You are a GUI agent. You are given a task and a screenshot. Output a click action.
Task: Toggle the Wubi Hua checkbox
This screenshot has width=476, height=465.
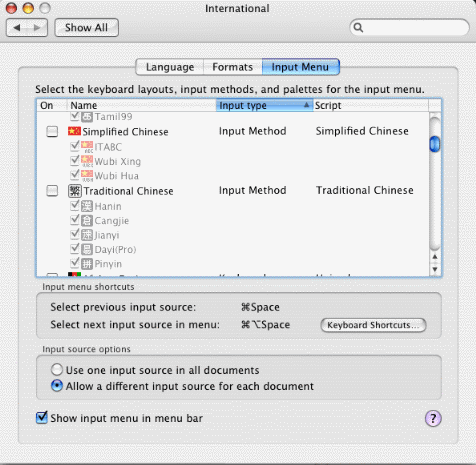pos(75,175)
